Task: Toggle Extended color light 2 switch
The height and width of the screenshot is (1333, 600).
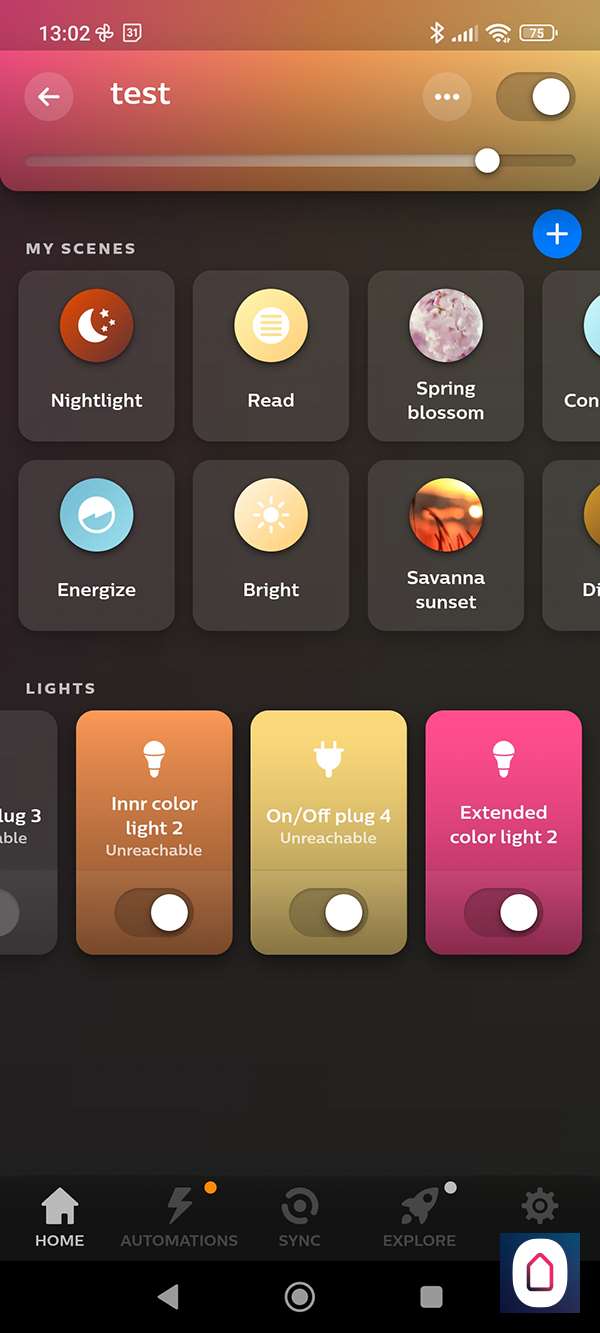Action: point(504,913)
